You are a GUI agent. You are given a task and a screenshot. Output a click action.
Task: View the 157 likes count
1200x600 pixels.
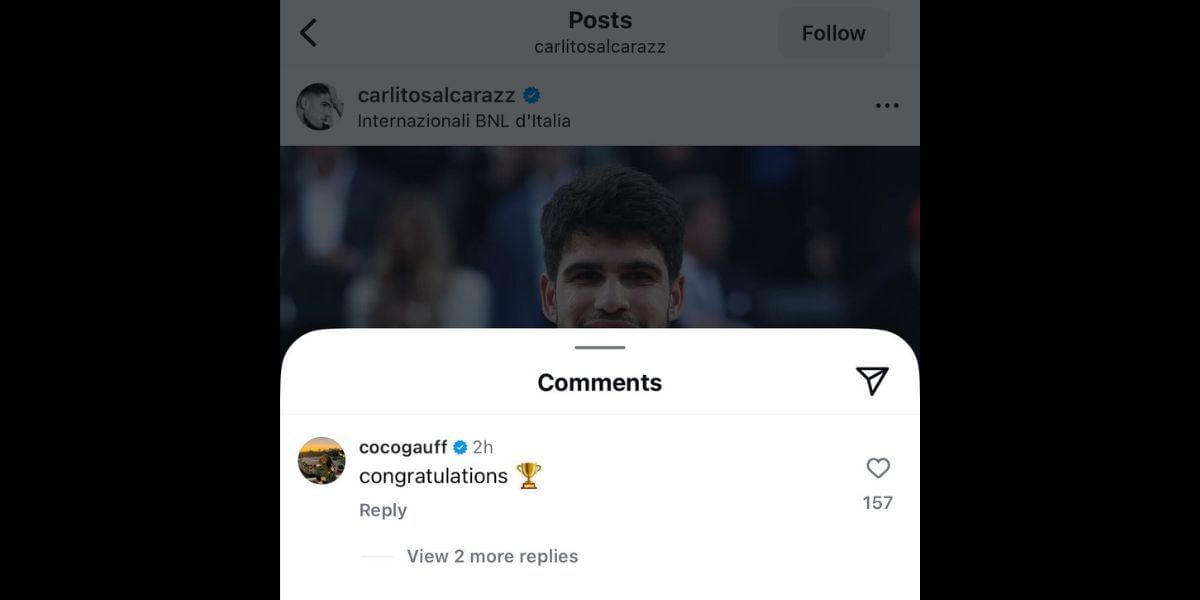pos(878,503)
